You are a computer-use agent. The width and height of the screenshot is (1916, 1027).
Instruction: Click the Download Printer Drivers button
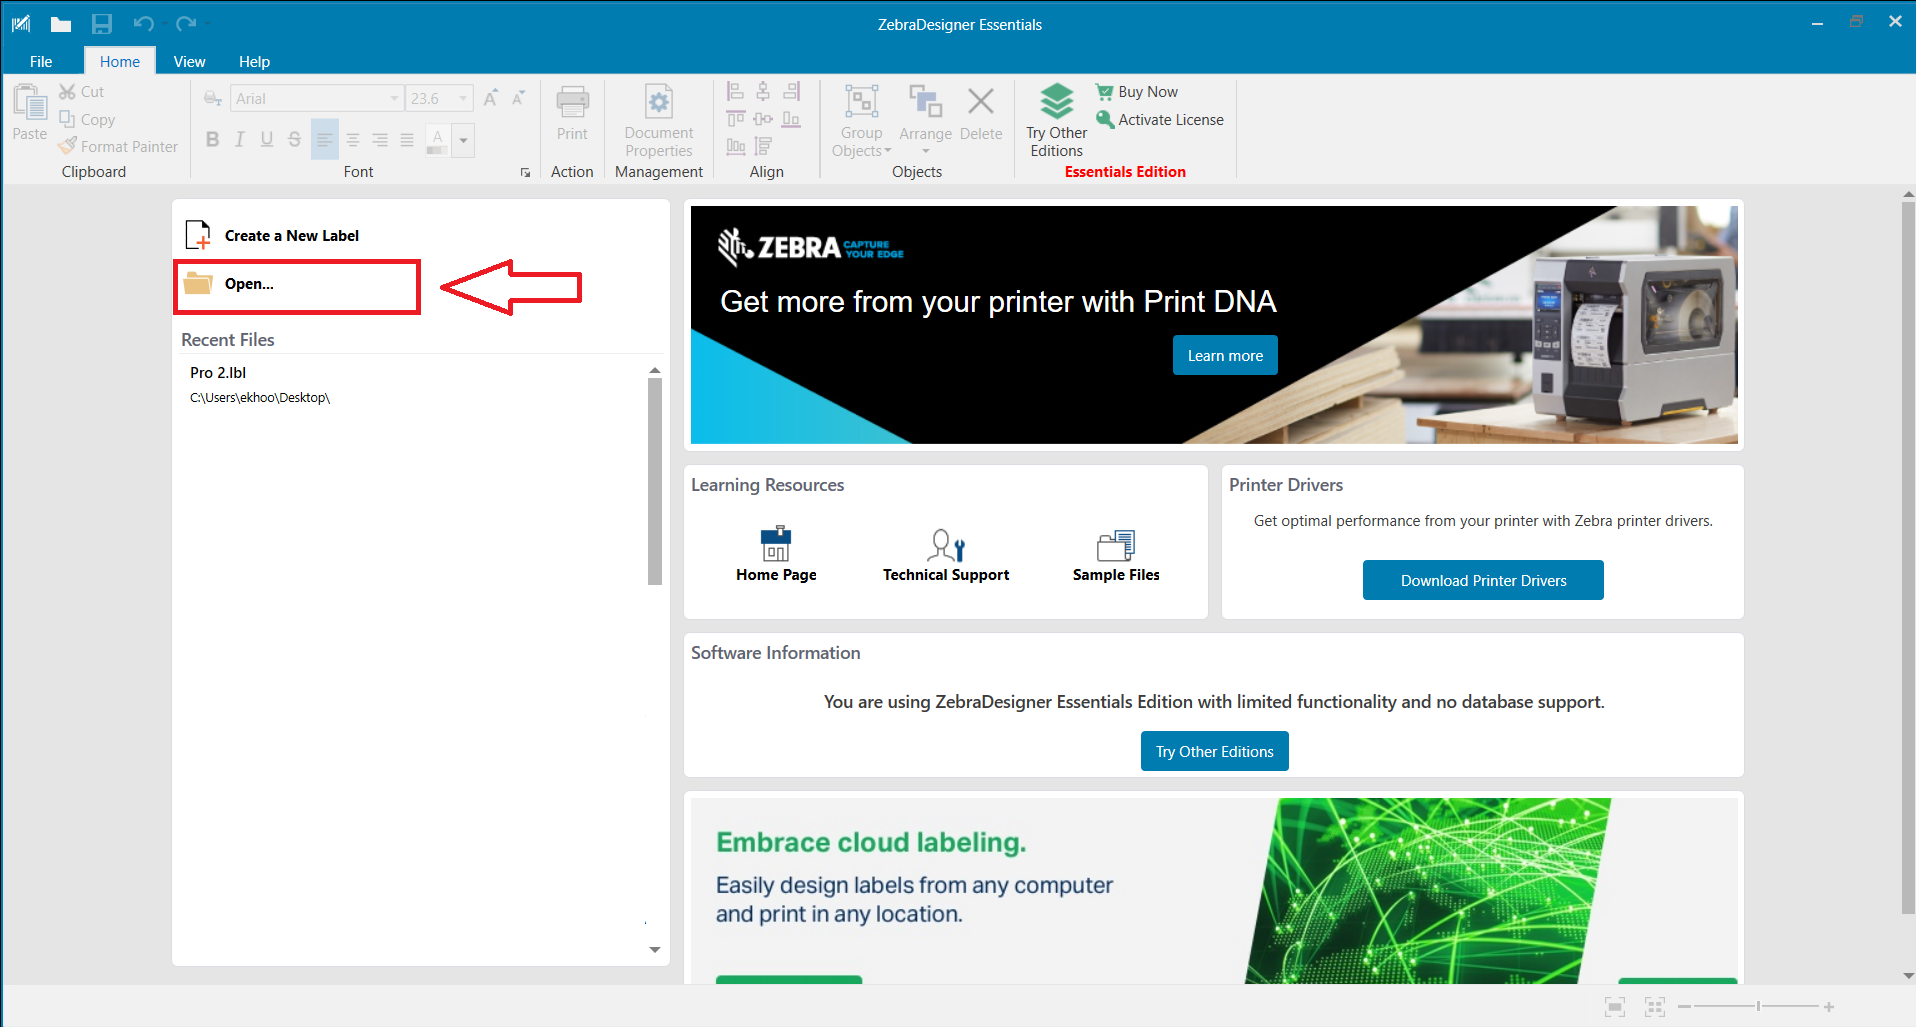pos(1483,580)
